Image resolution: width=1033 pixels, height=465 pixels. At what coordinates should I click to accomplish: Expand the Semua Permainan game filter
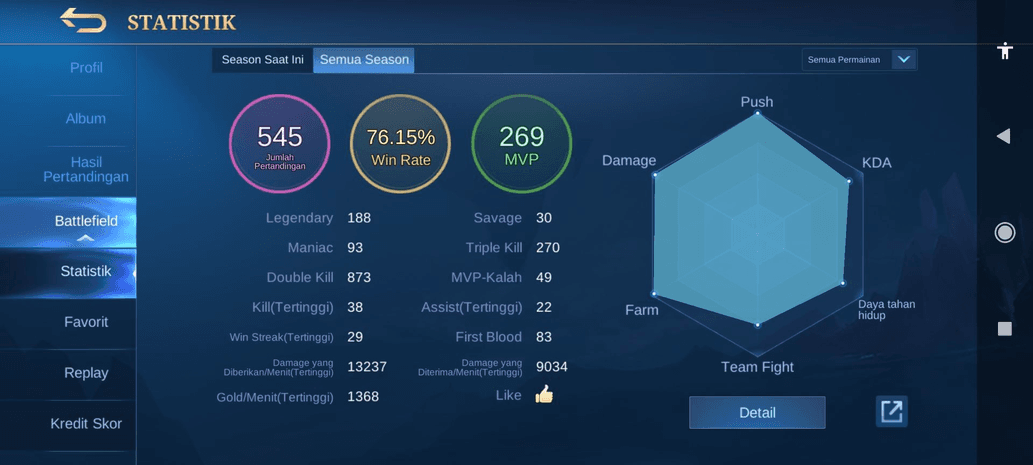click(845, 60)
